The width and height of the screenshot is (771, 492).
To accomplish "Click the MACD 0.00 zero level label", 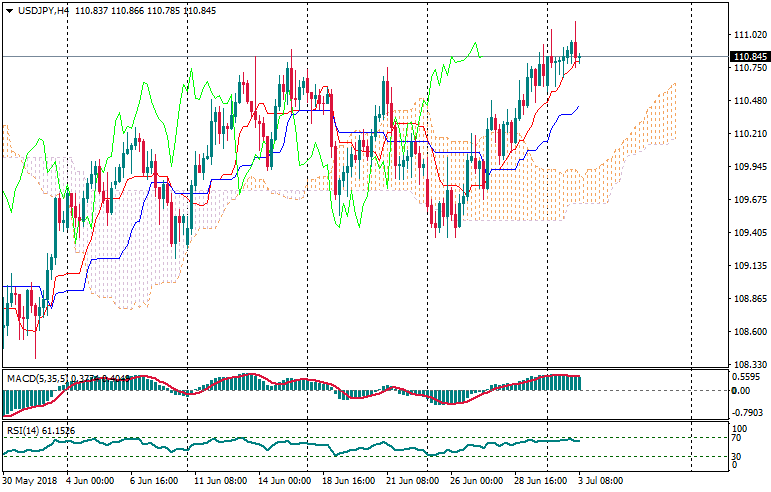I will pos(737,390).
